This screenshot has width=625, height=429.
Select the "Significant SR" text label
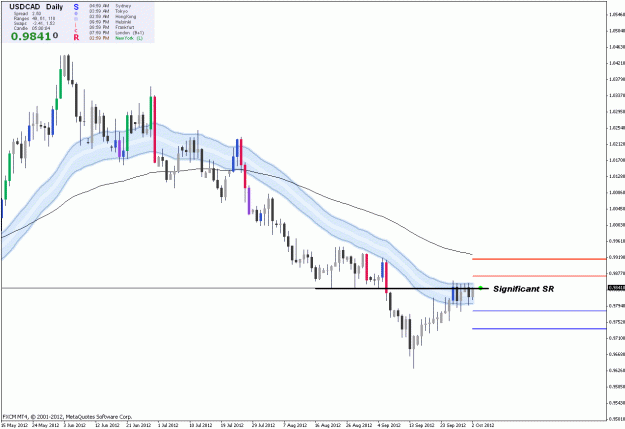[523, 289]
